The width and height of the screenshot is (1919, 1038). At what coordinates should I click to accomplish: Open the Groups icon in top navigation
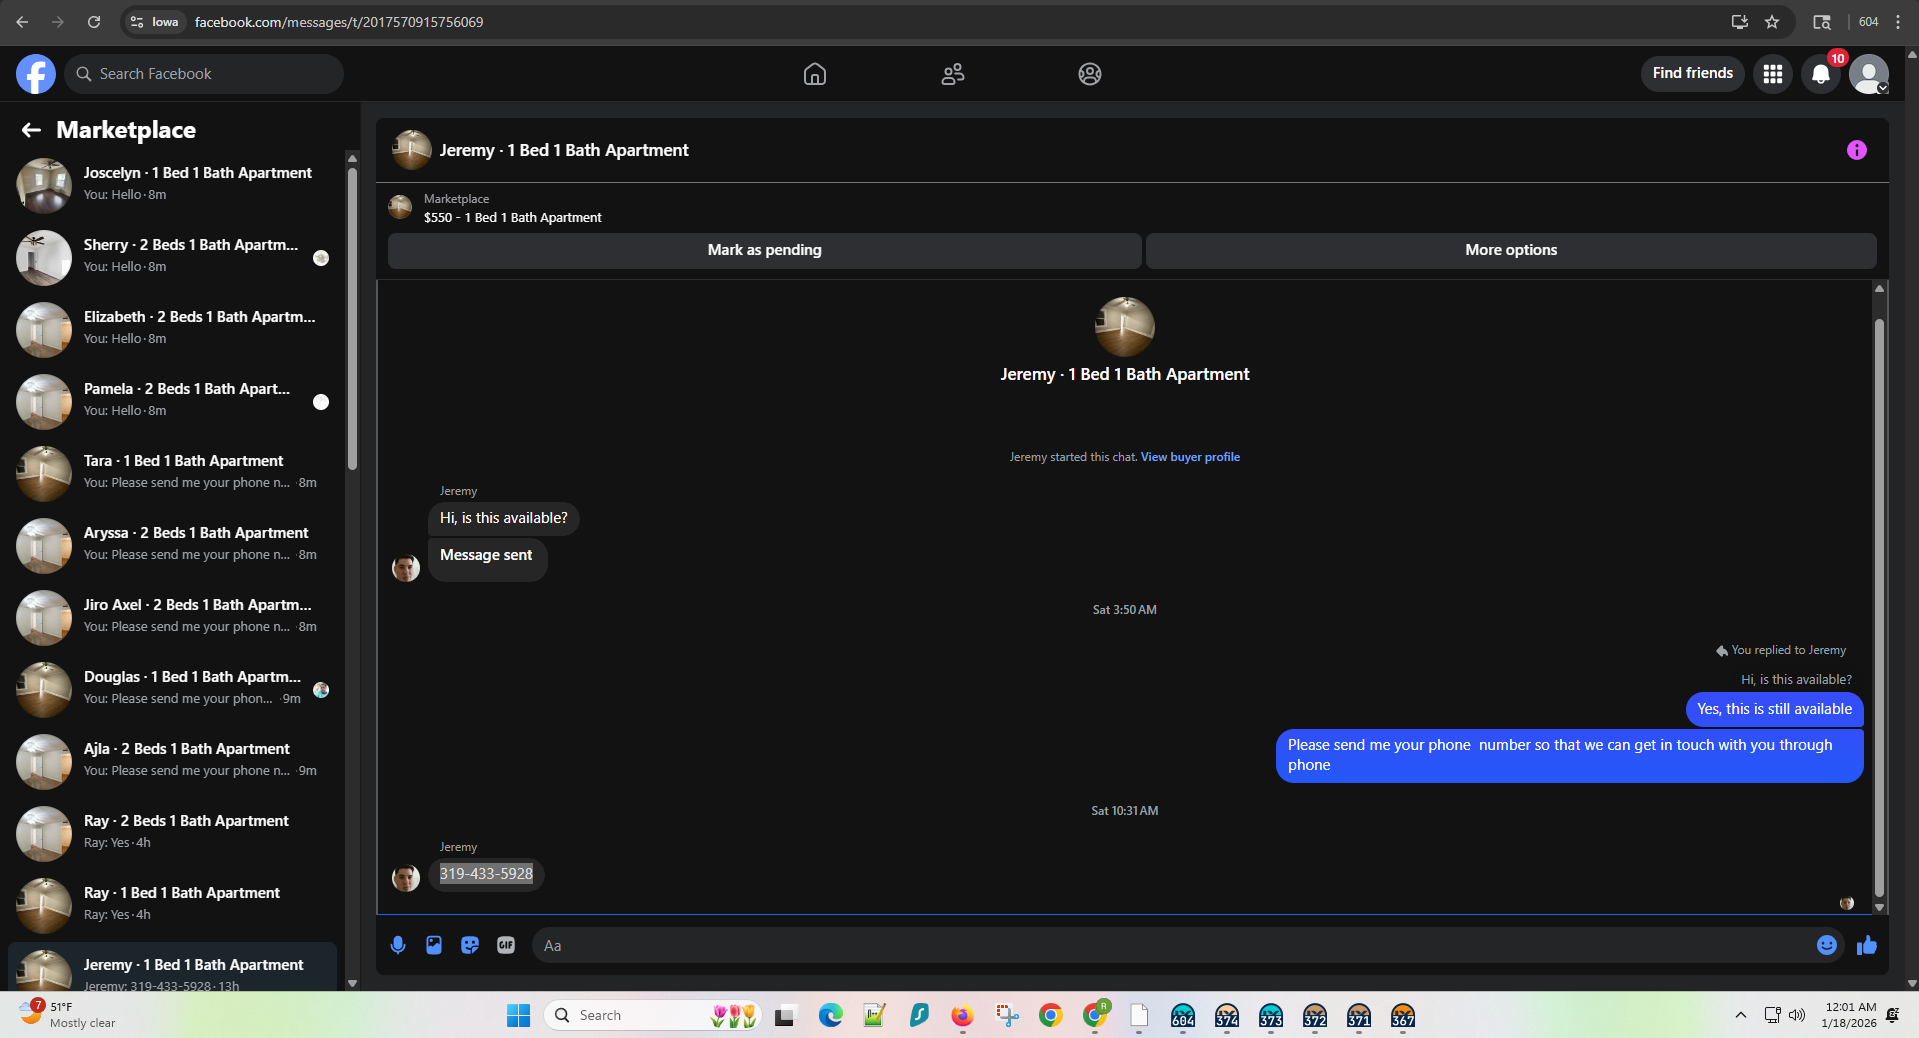coord(1090,74)
